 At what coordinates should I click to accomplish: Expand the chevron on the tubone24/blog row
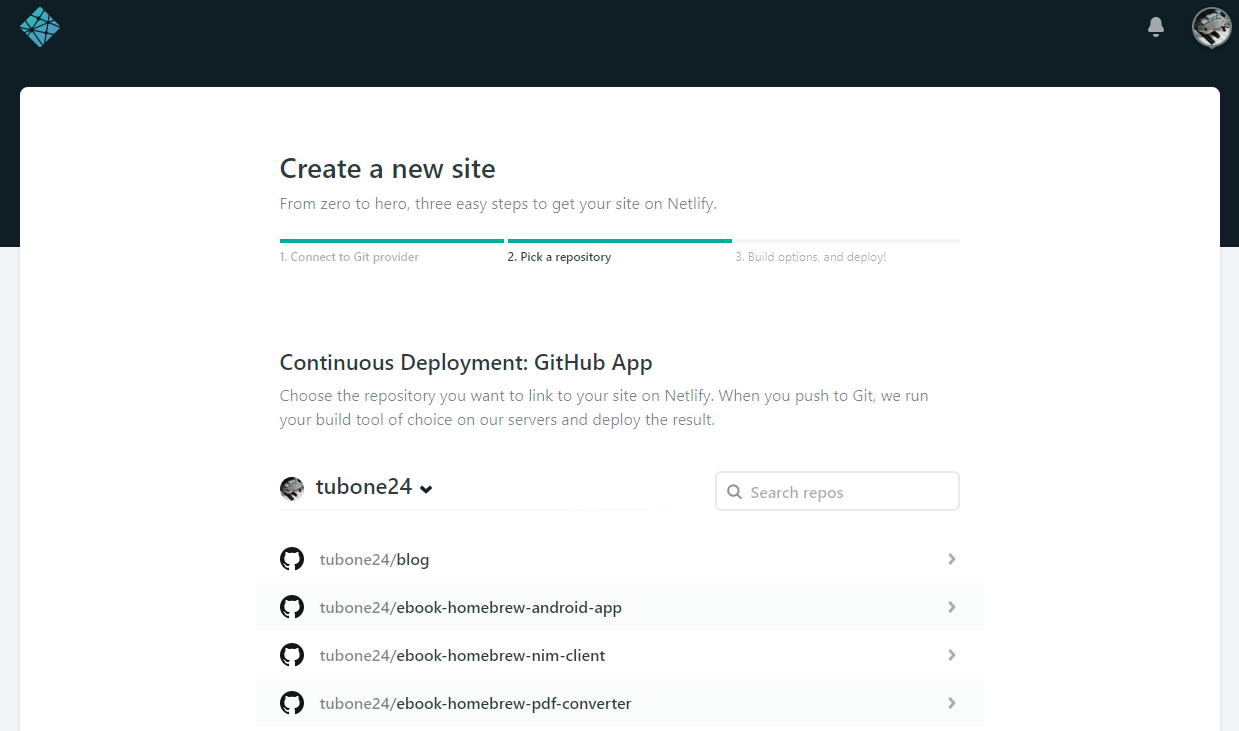click(x=951, y=559)
